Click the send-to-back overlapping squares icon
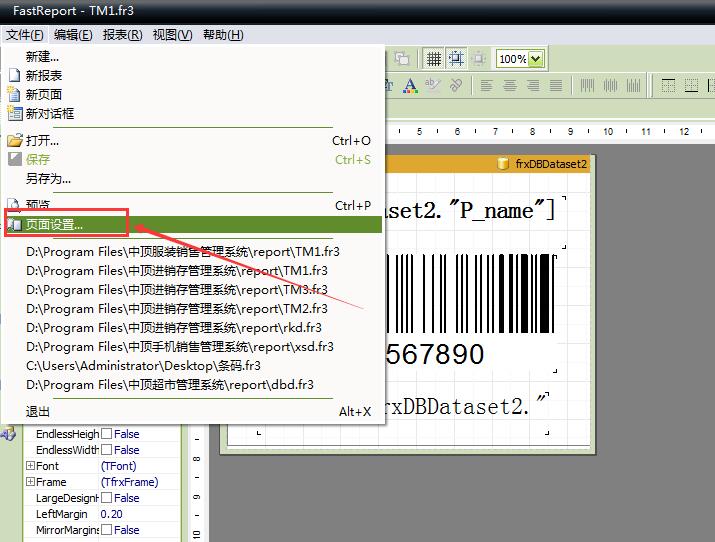The width and height of the screenshot is (715, 542). (x=402, y=59)
